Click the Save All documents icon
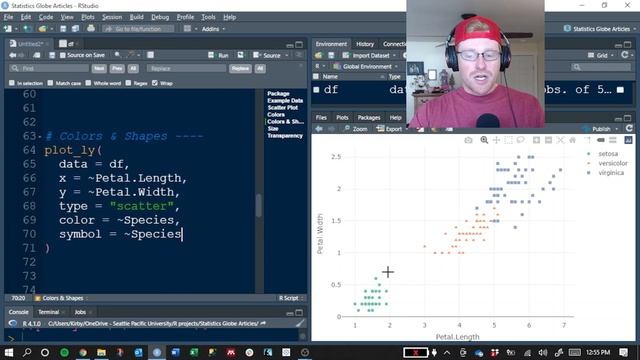 point(76,29)
